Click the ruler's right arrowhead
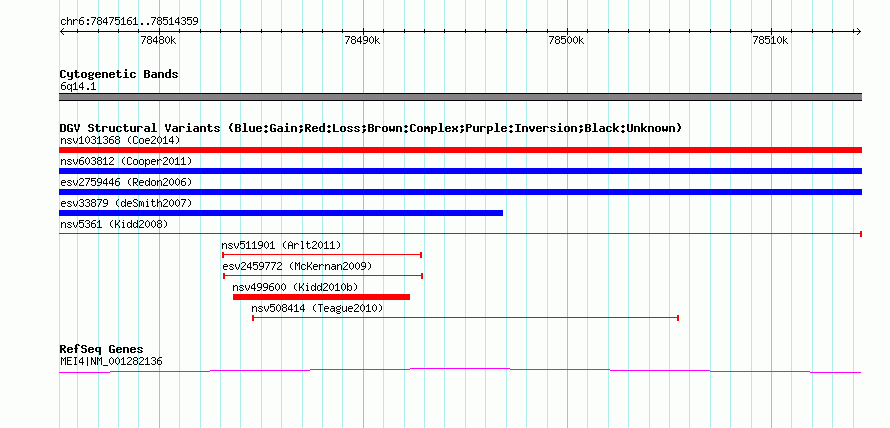 [x=858, y=32]
